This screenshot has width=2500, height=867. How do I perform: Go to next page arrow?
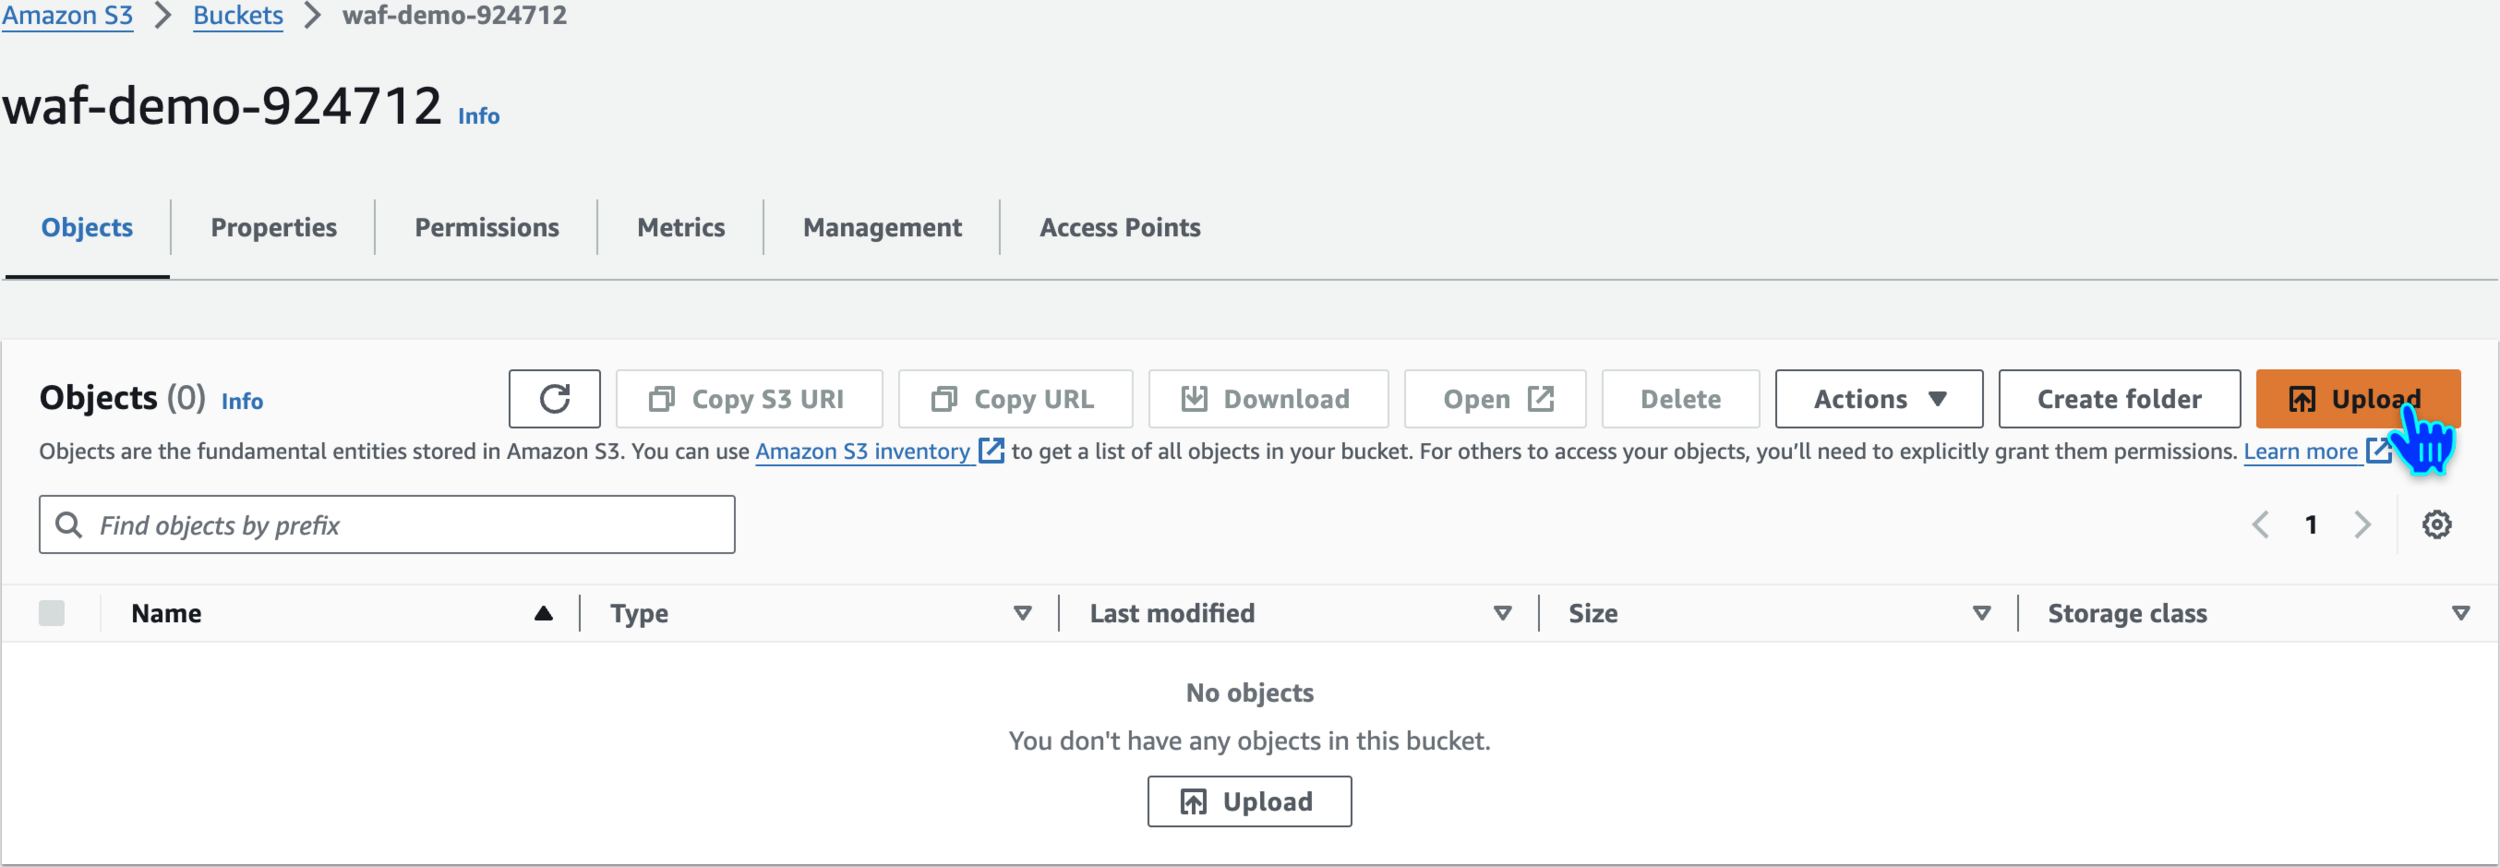click(x=2362, y=525)
